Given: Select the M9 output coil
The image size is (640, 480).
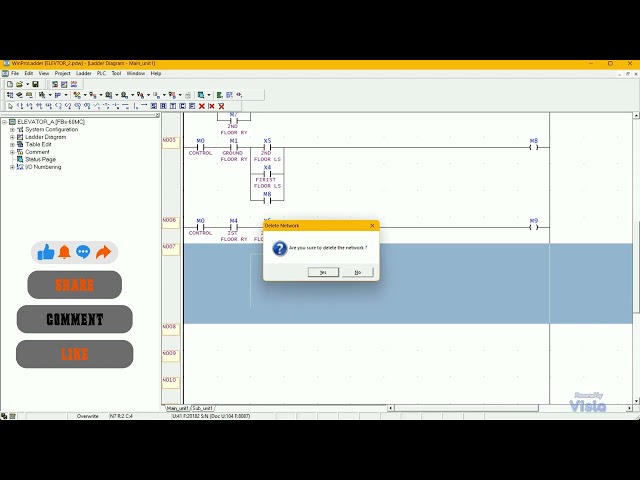Looking at the screenshot, I should 534,225.
